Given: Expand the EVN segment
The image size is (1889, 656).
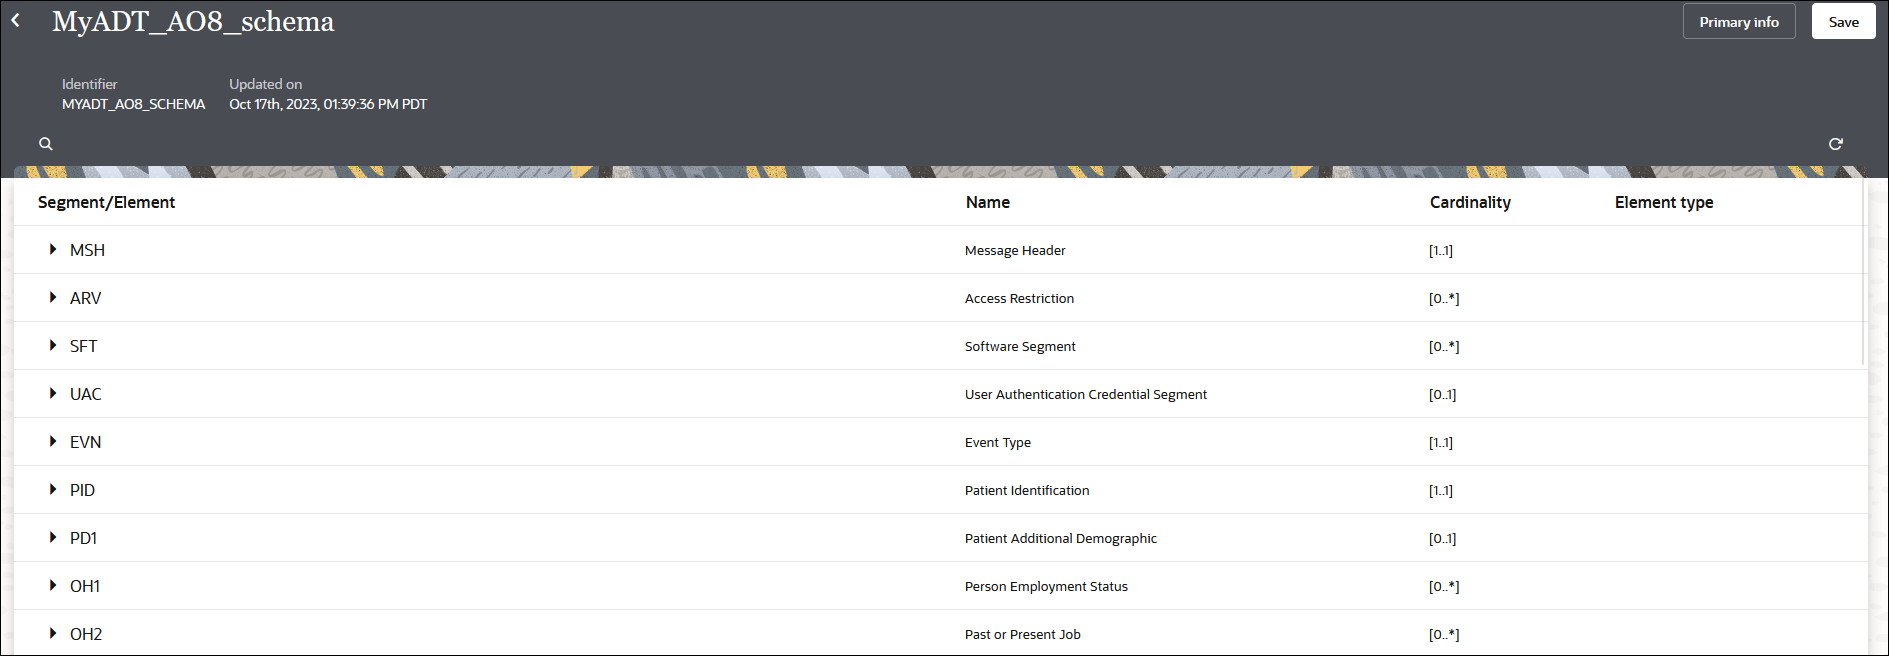Looking at the screenshot, I should [x=53, y=441].
